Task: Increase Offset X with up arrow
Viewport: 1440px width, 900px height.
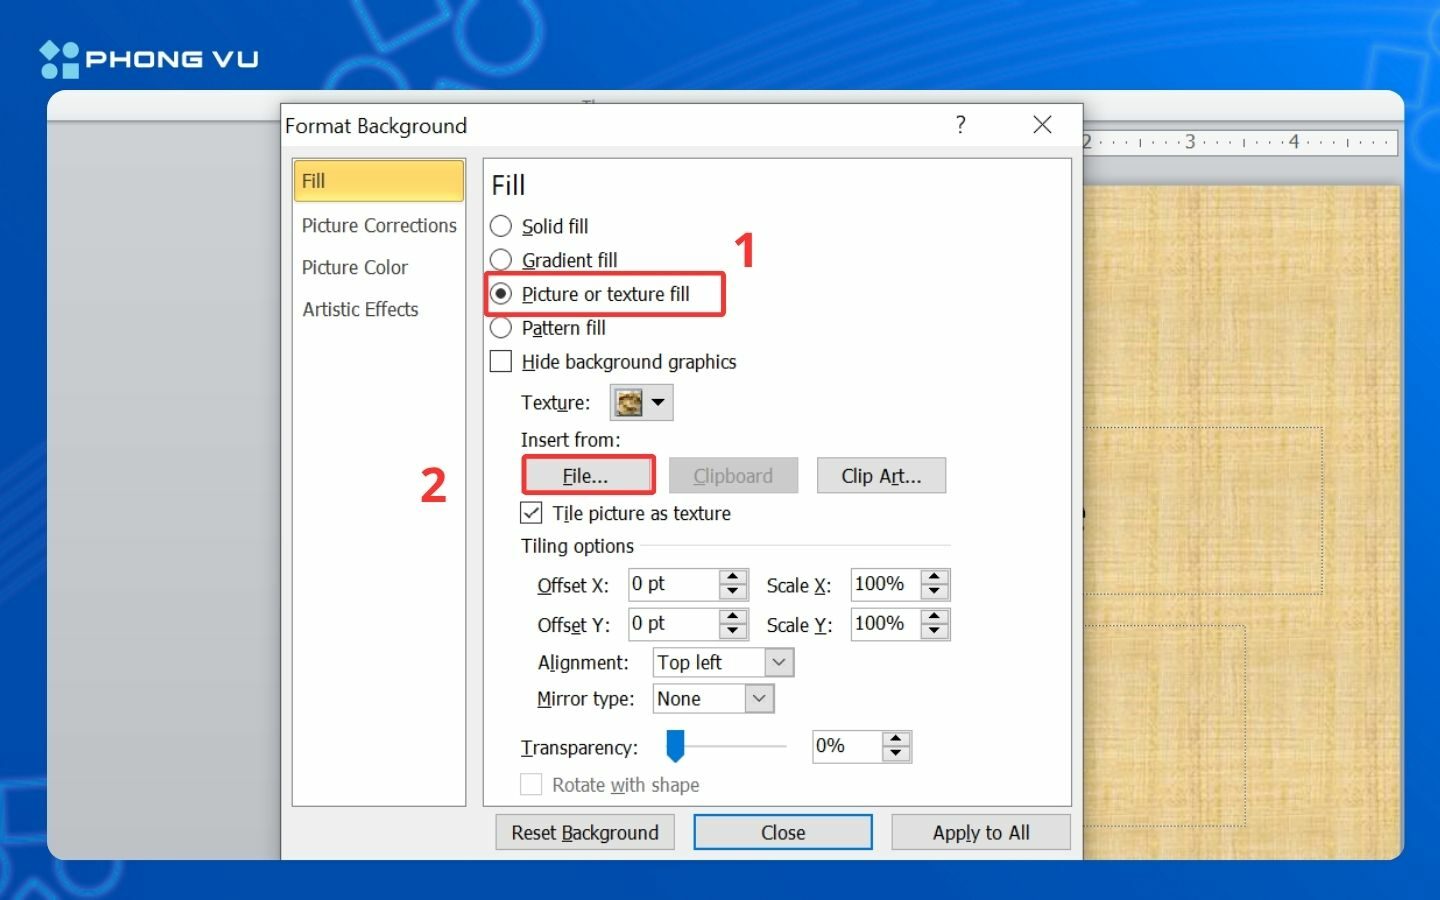Action: [733, 577]
